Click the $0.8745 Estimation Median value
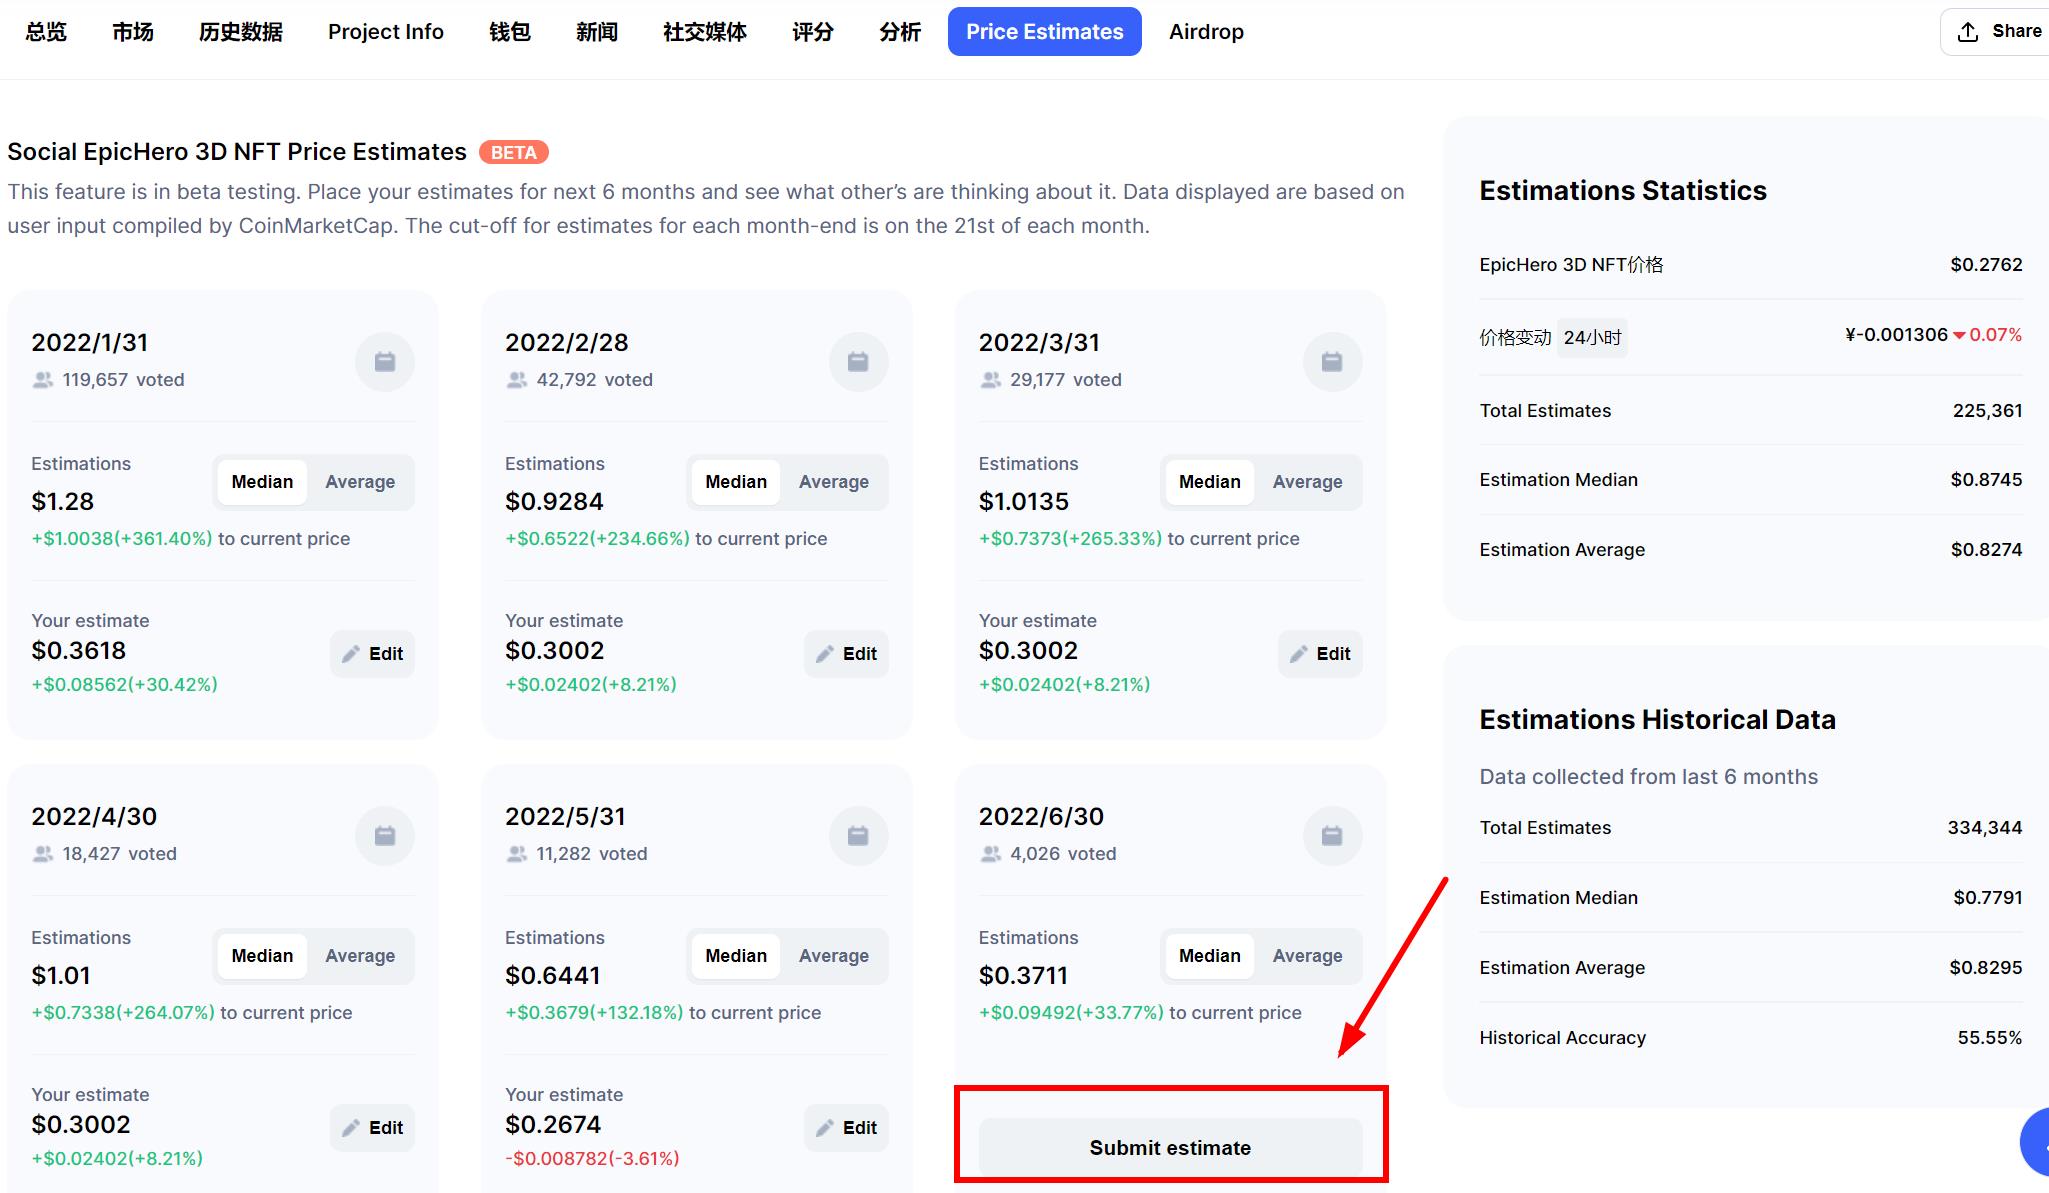Viewport: 2049px width, 1193px height. click(1987, 480)
